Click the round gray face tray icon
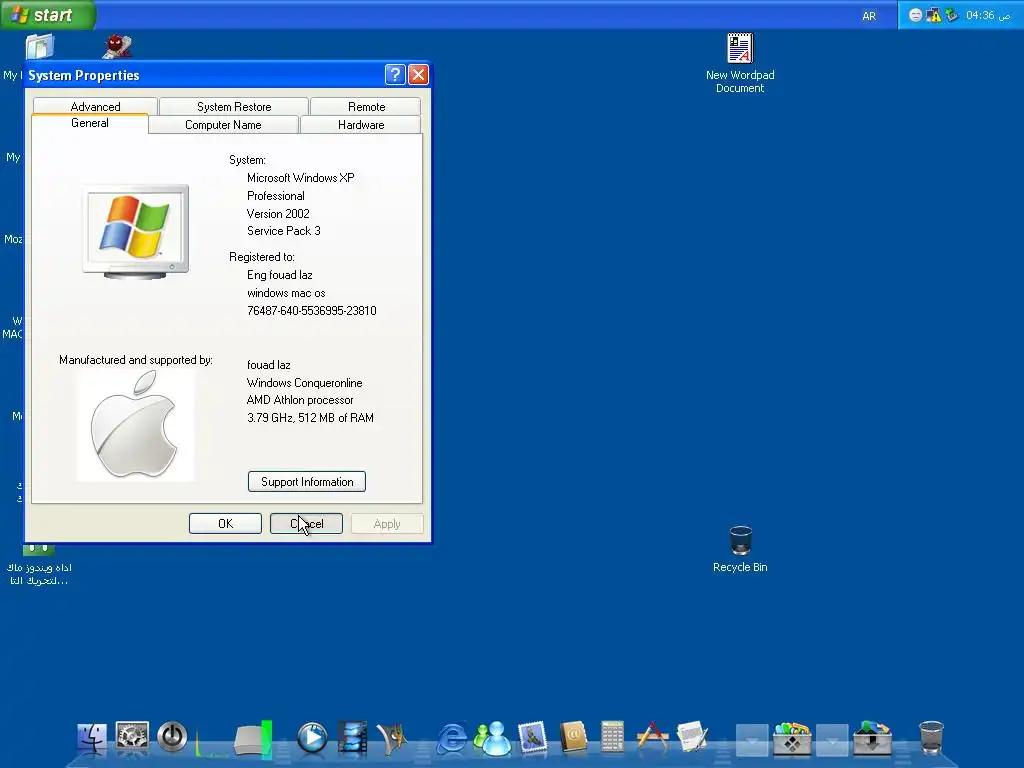The height and width of the screenshot is (768, 1024). coord(916,16)
